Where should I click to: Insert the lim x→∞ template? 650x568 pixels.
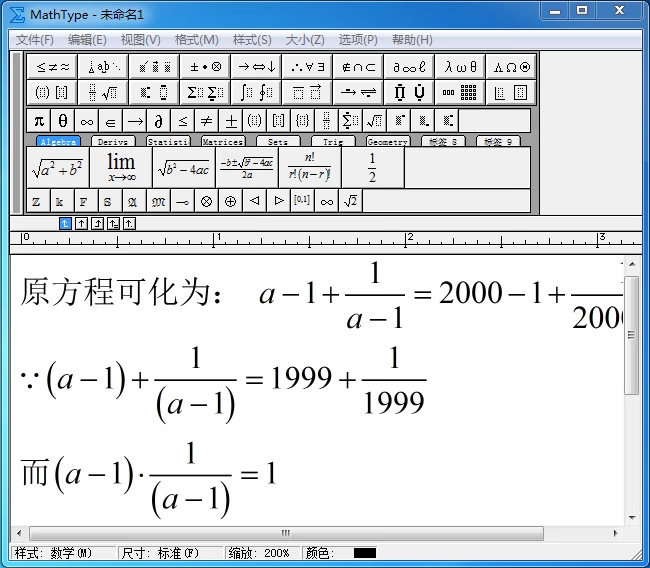click(x=121, y=168)
